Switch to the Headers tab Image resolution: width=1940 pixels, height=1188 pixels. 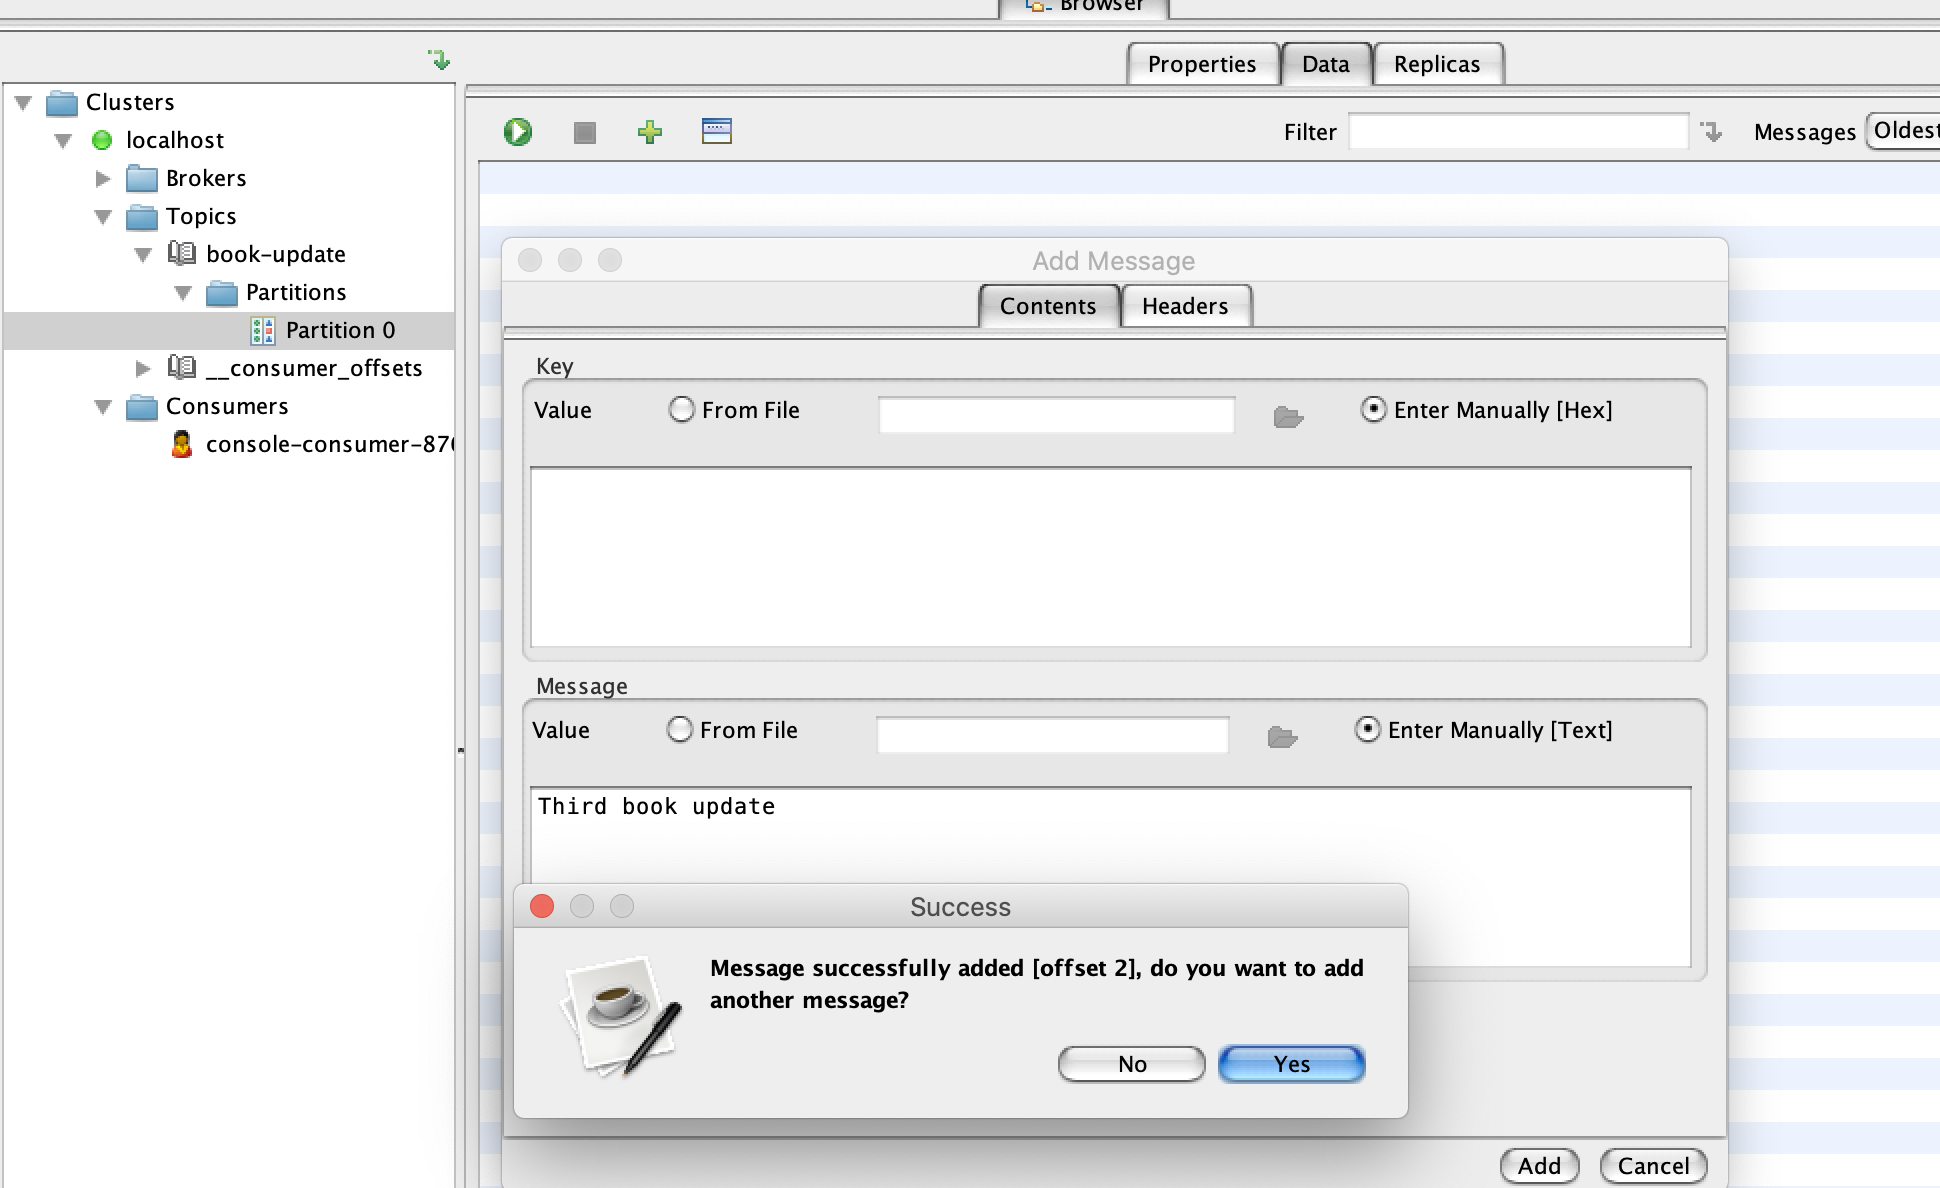click(x=1185, y=306)
